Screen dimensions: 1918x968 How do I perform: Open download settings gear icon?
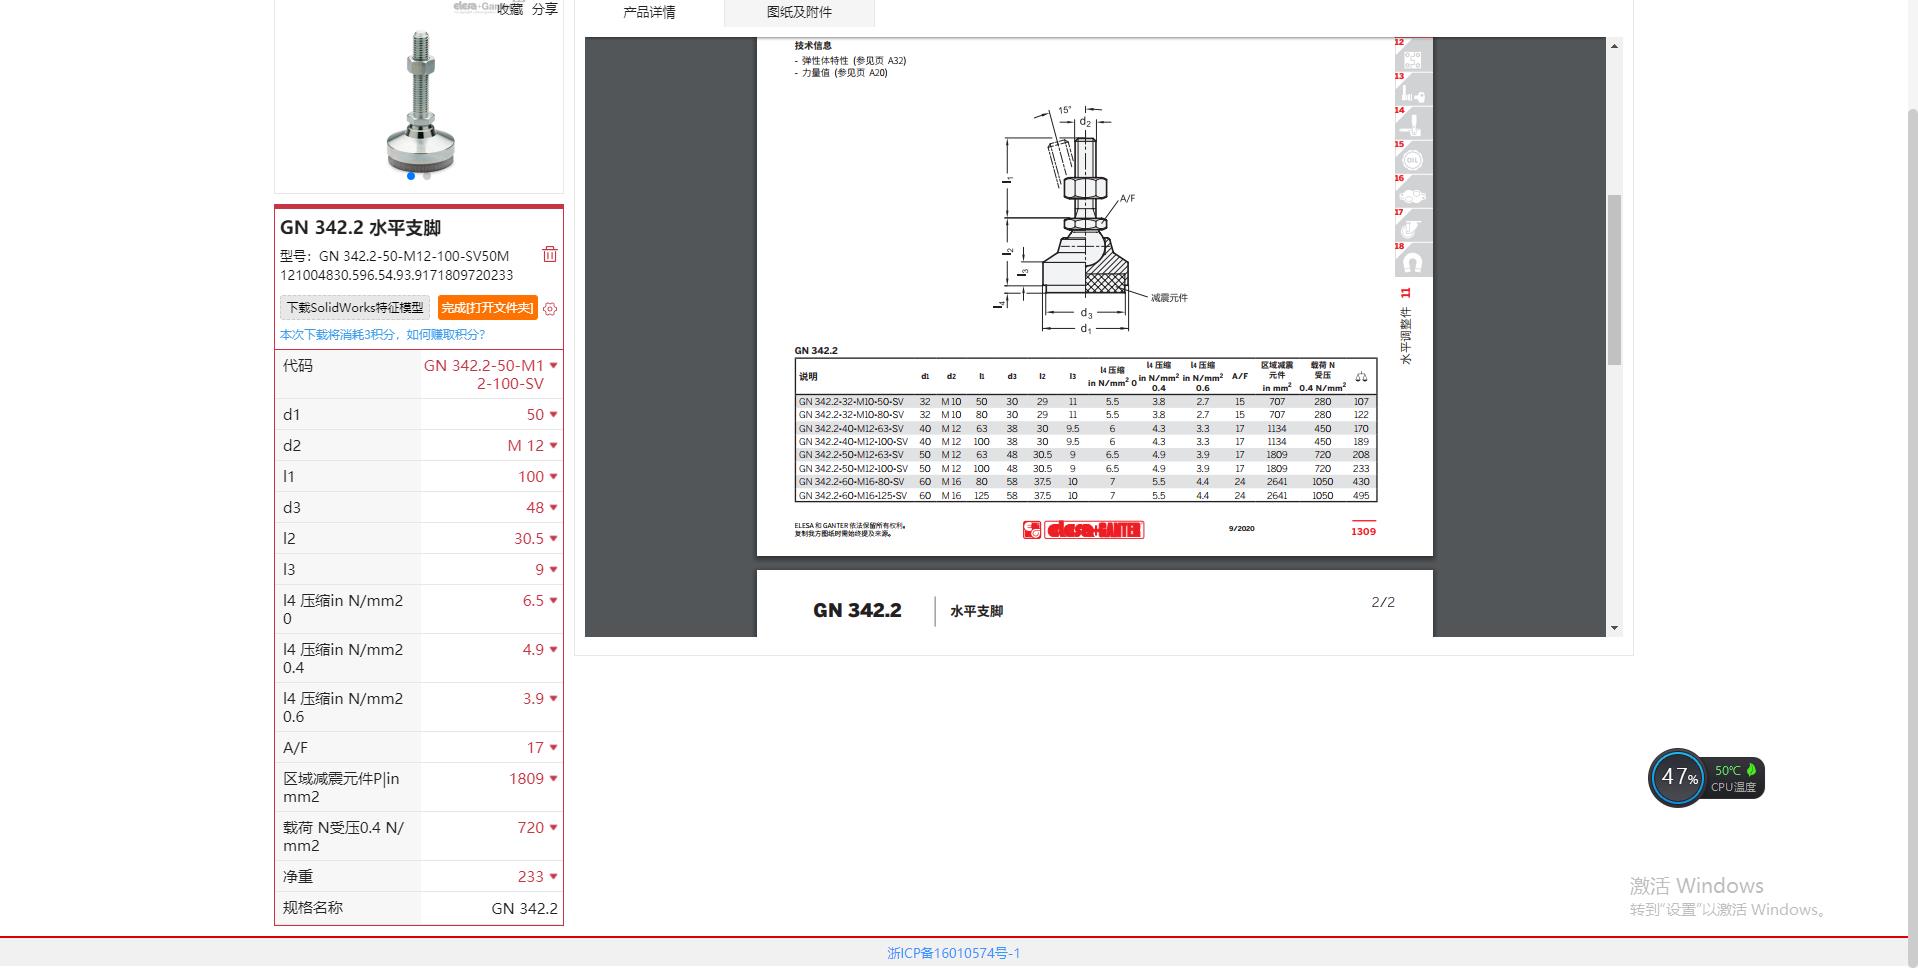tap(550, 309)
